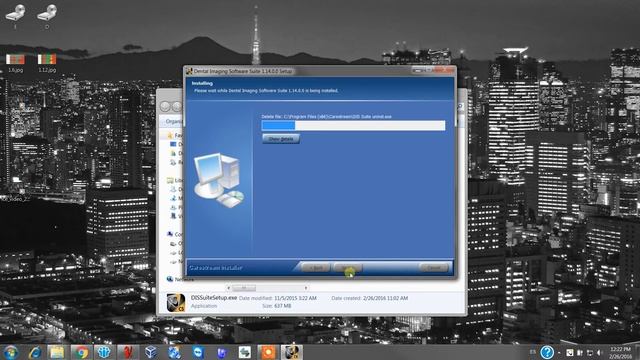Click the scrollbar left arrow in Explorer

(x=228, y=288)
